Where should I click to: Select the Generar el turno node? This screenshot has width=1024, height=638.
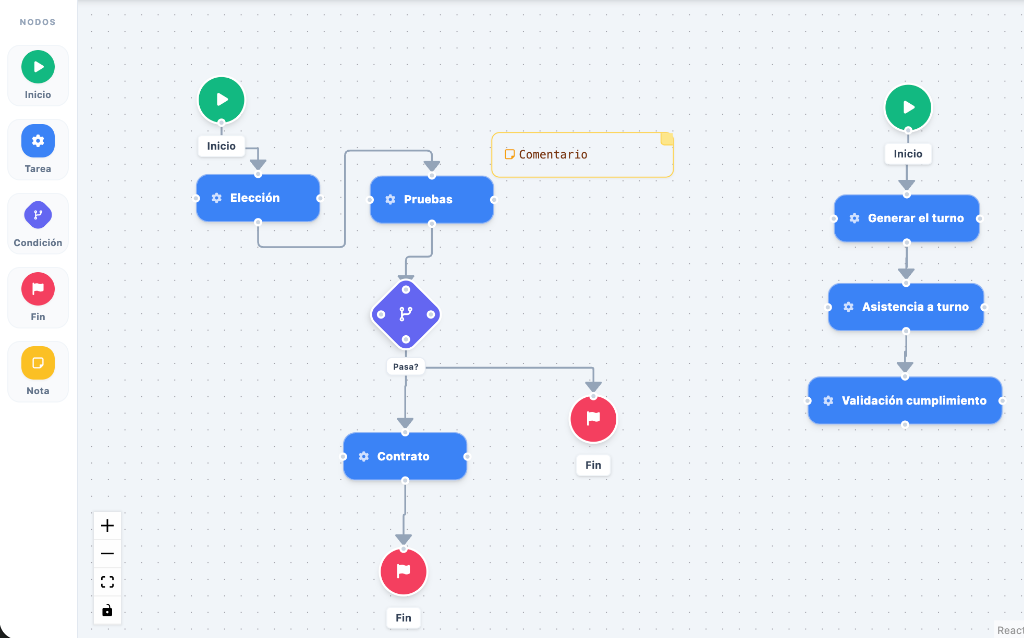coord(906,218)
